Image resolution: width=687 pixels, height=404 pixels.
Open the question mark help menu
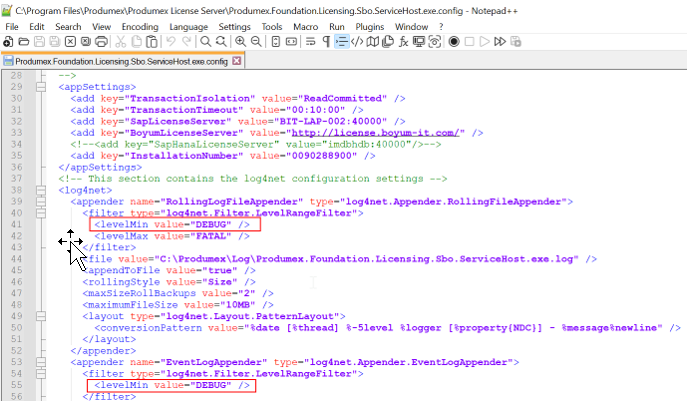pyautogui.click(x=441, y=27)
